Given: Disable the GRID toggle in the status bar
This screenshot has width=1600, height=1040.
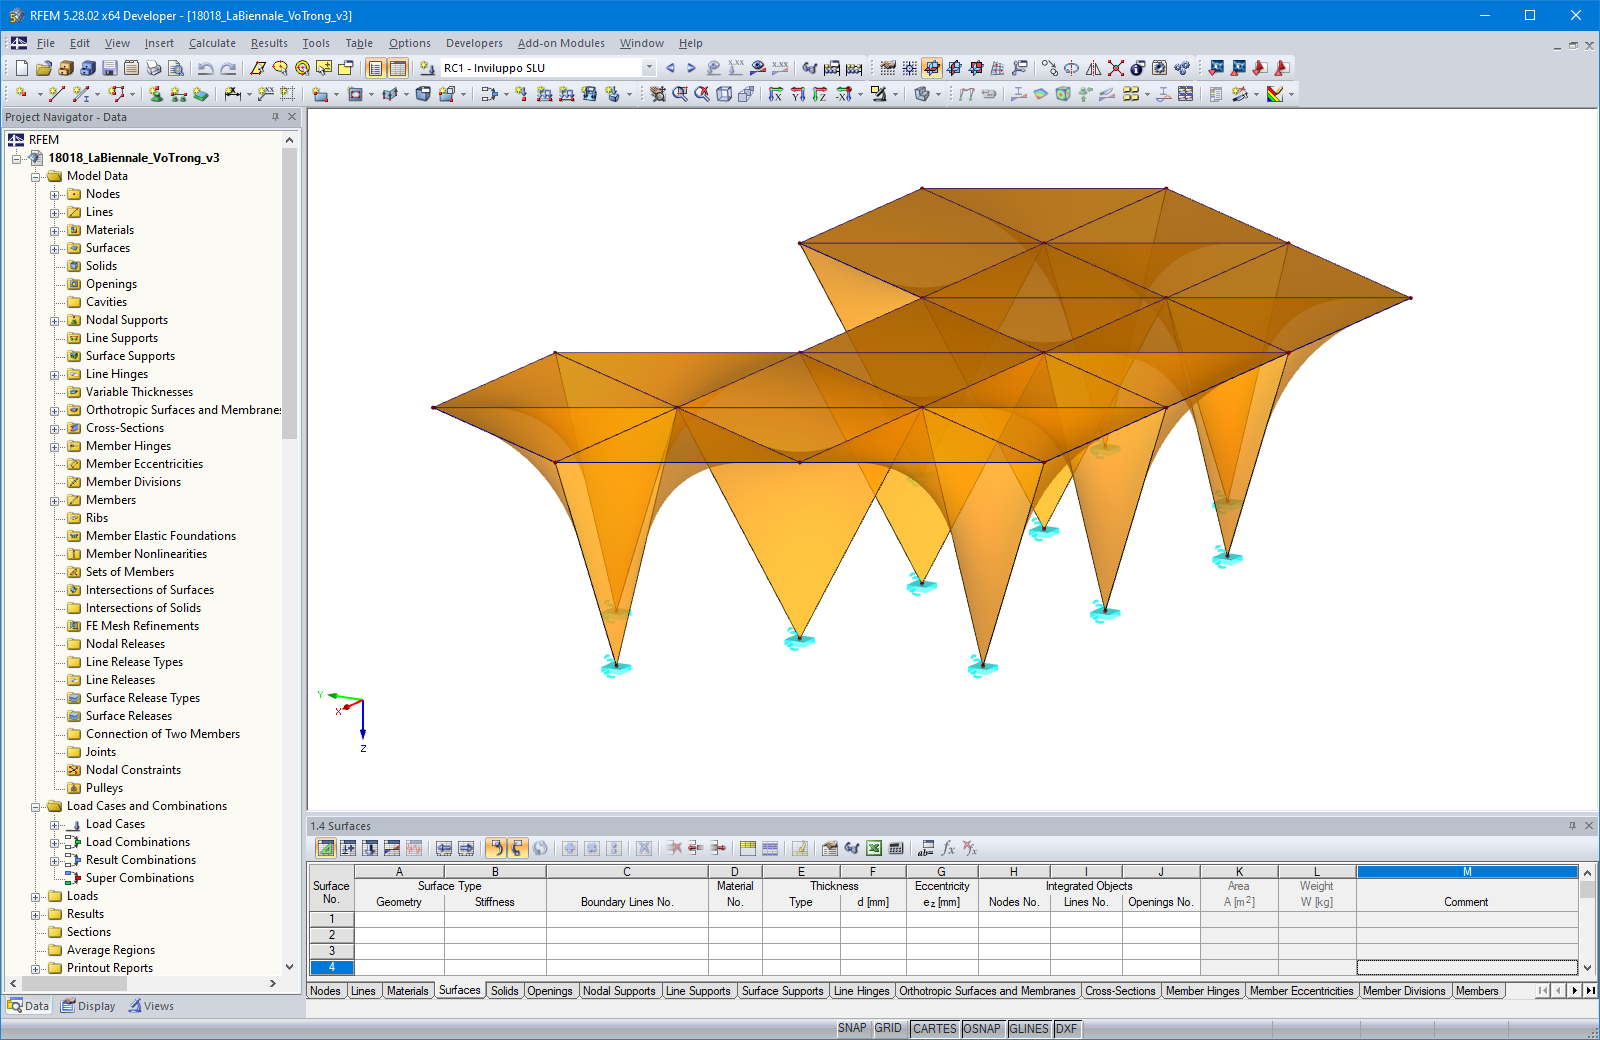Looking at the screenshot, I should click(888, 1028).
